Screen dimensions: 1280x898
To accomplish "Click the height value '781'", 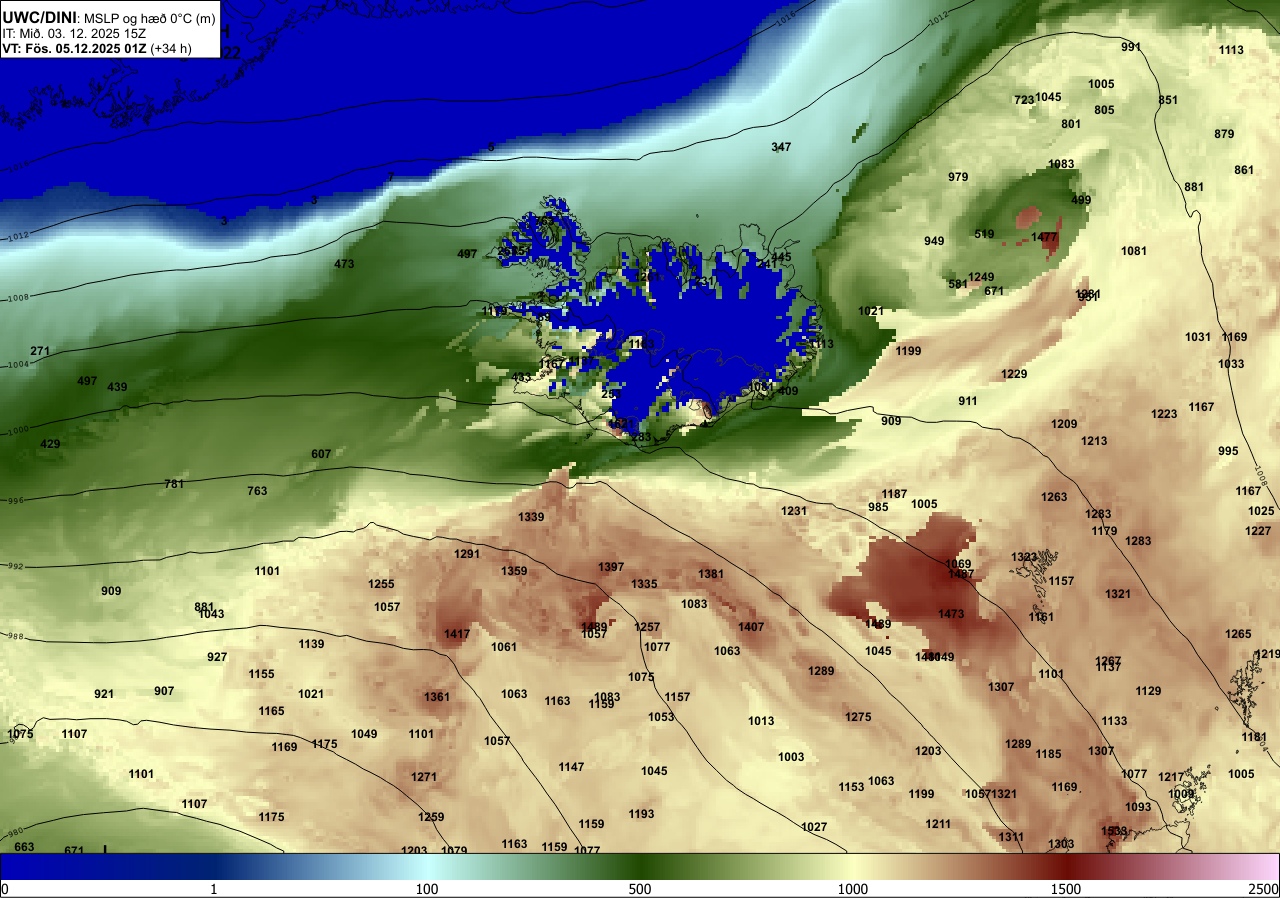I will click(x=174, y=484).
